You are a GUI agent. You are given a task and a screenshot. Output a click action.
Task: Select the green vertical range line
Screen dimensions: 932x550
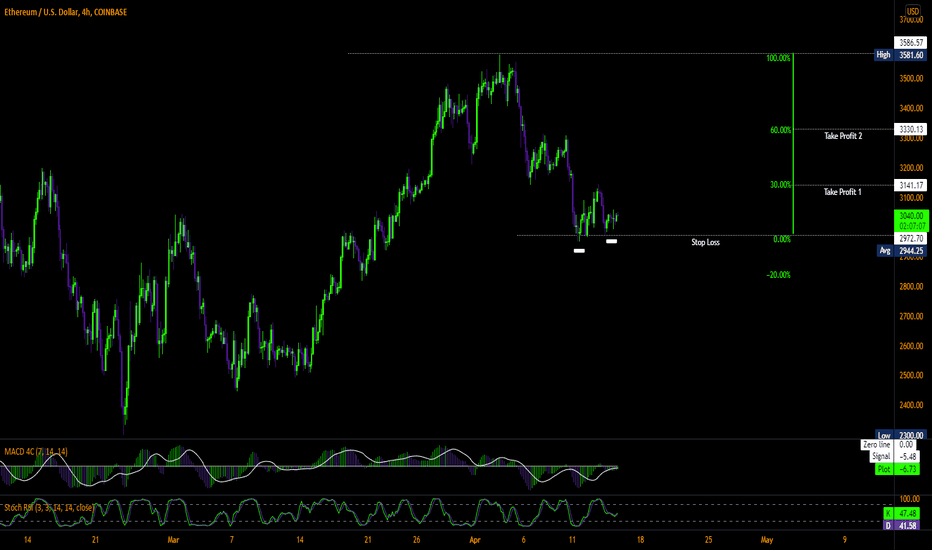tap(794, 144)
